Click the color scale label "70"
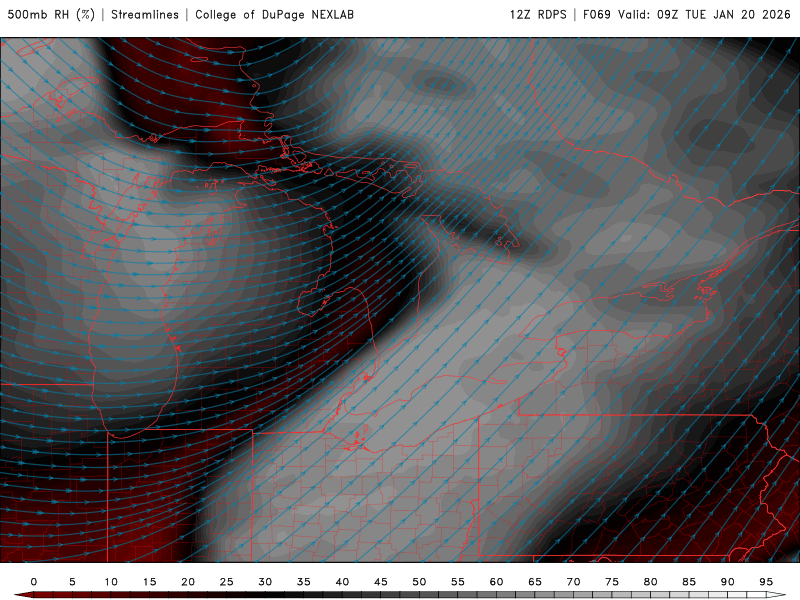Viewport: 800px width, 600px height. coord(573,582)
